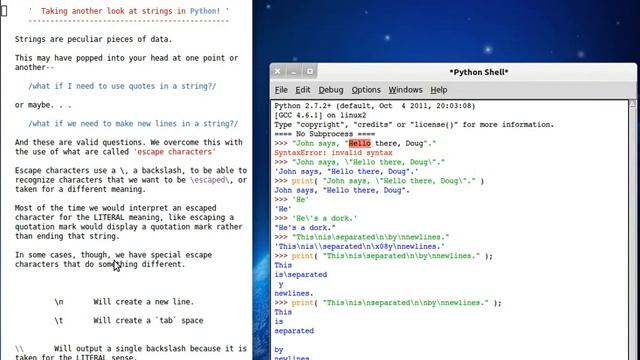Image resolution: width=640 pixels, height=360 pixels.
Task: Click the '[GCC 4.6.1] on linux2' line
Action: pos(320,115)
